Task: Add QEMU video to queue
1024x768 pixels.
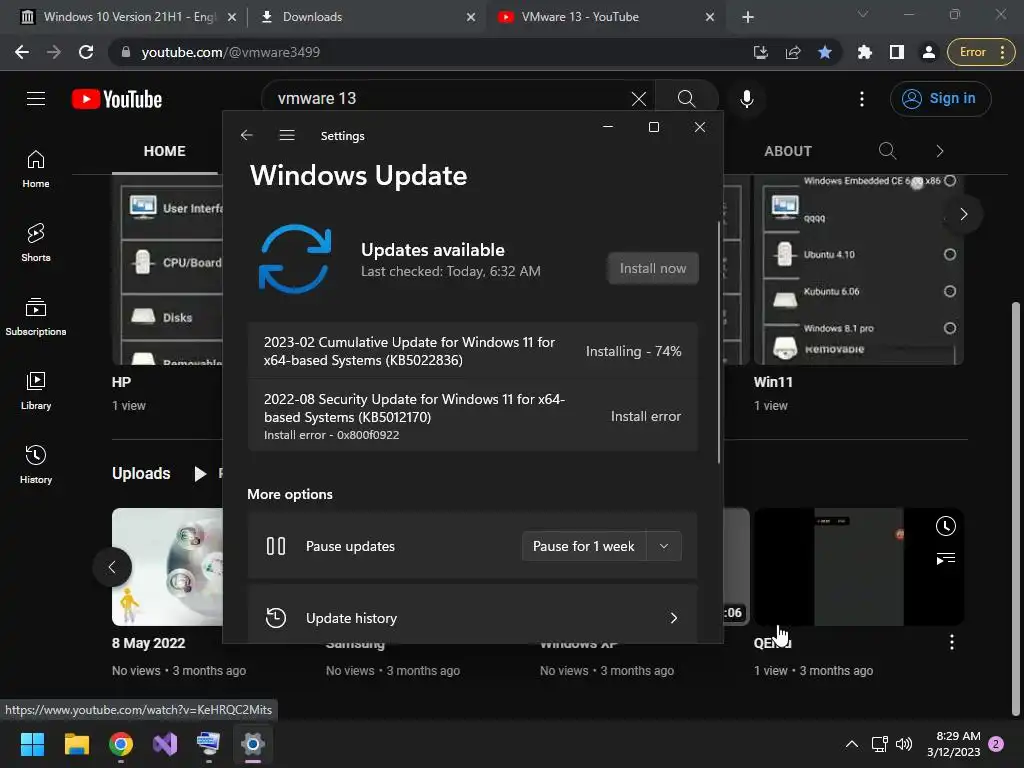Action: click(945, 558)
